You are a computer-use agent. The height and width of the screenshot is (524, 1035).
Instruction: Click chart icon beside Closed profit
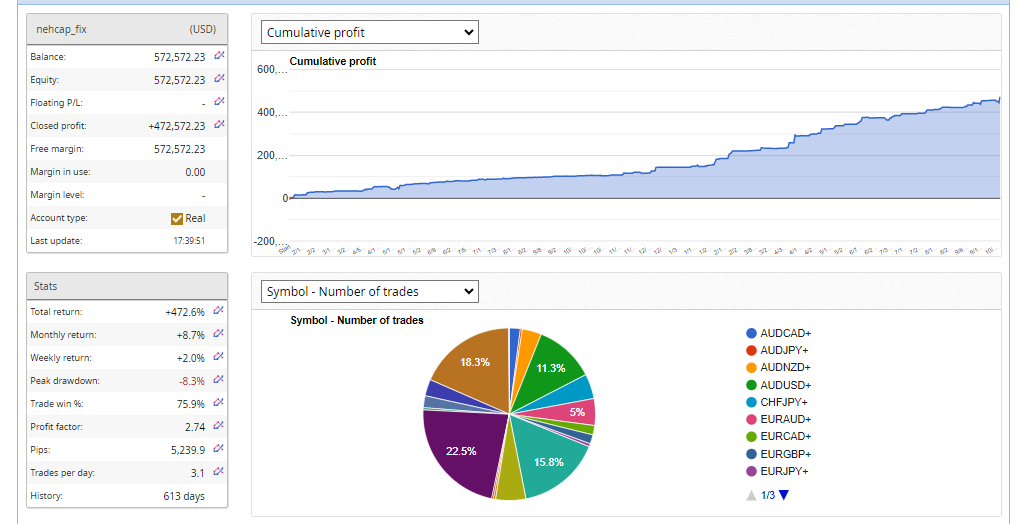pos(219,125)
